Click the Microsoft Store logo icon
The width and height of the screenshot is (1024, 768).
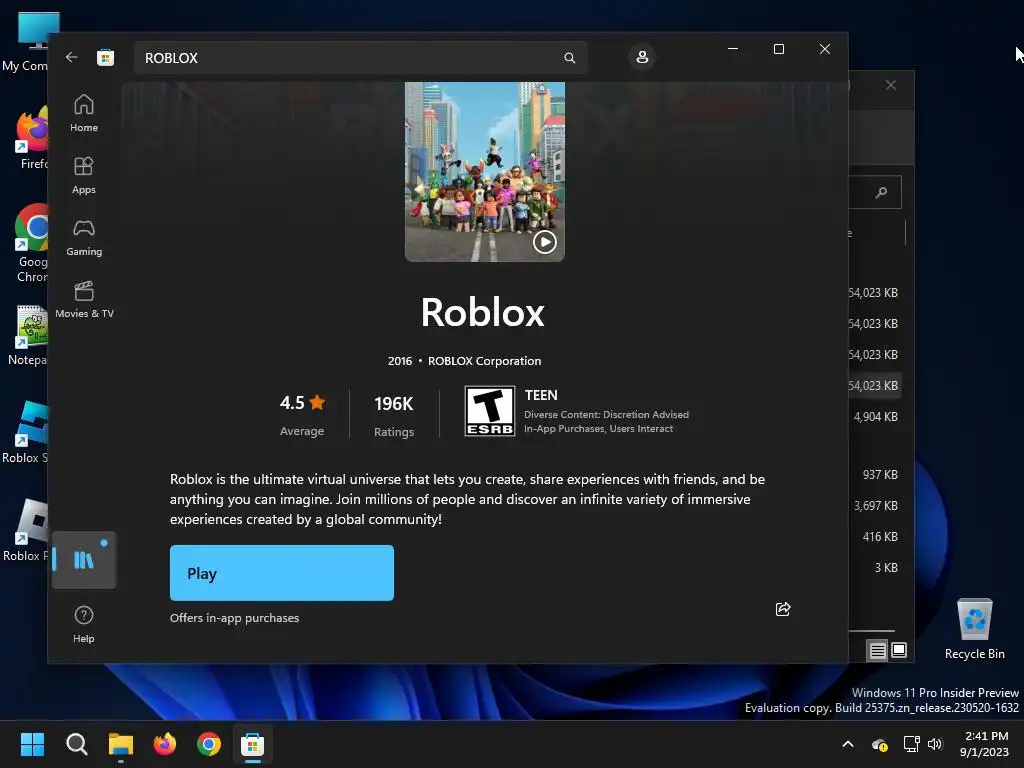point(105,57)
